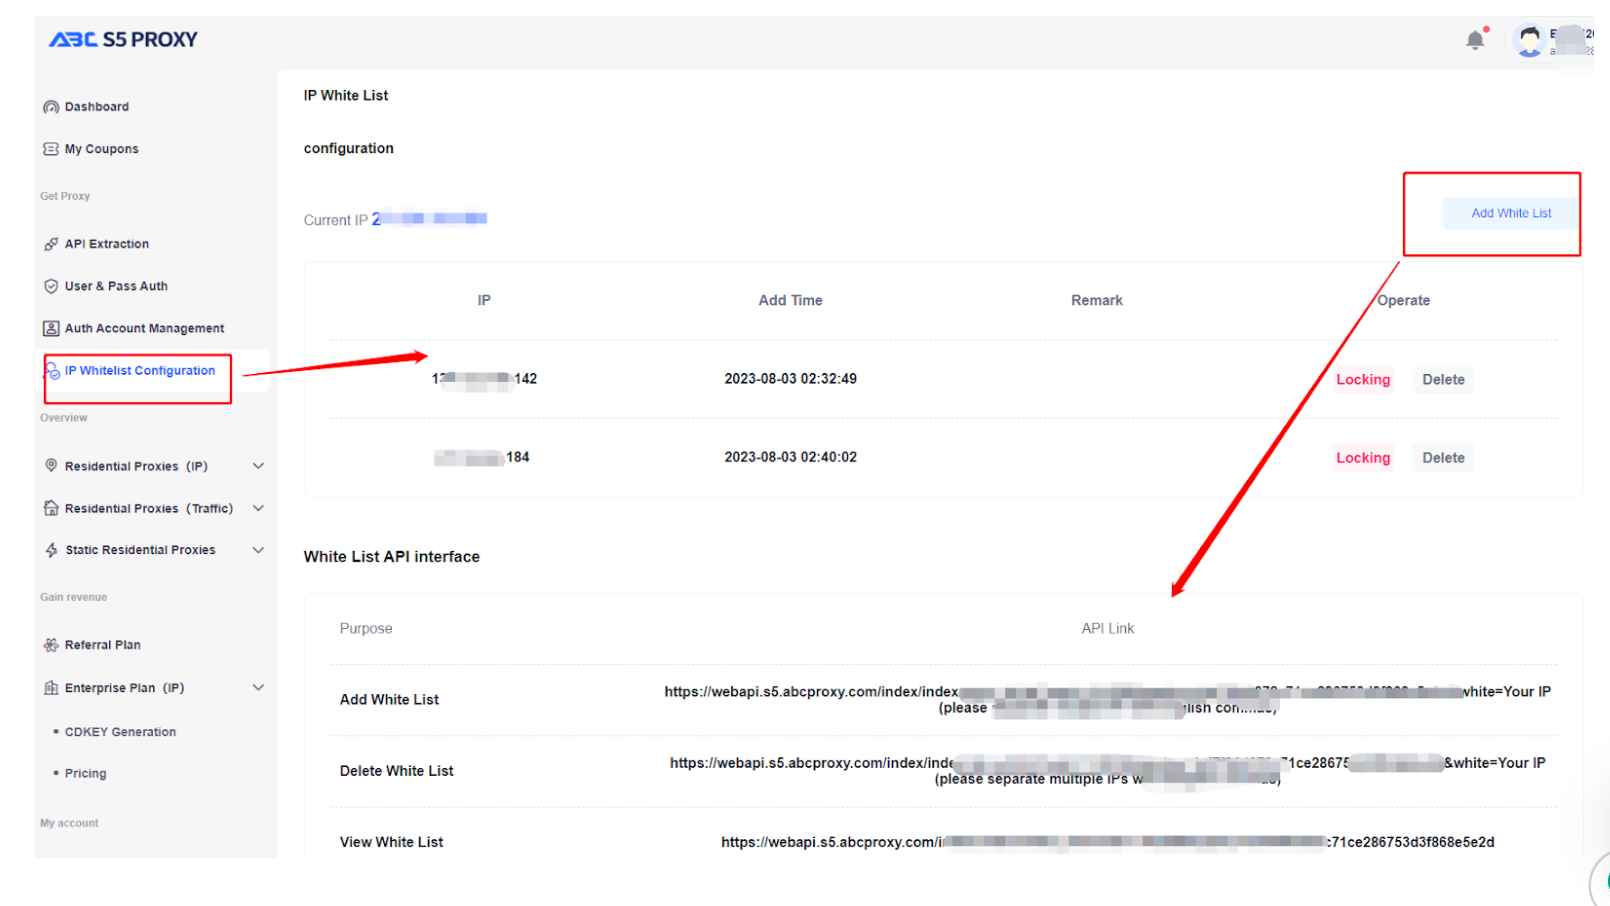Screen dimensions: 1610x906
Task: Click the Auth Account Management person icon
Action: tap(51, 328)
